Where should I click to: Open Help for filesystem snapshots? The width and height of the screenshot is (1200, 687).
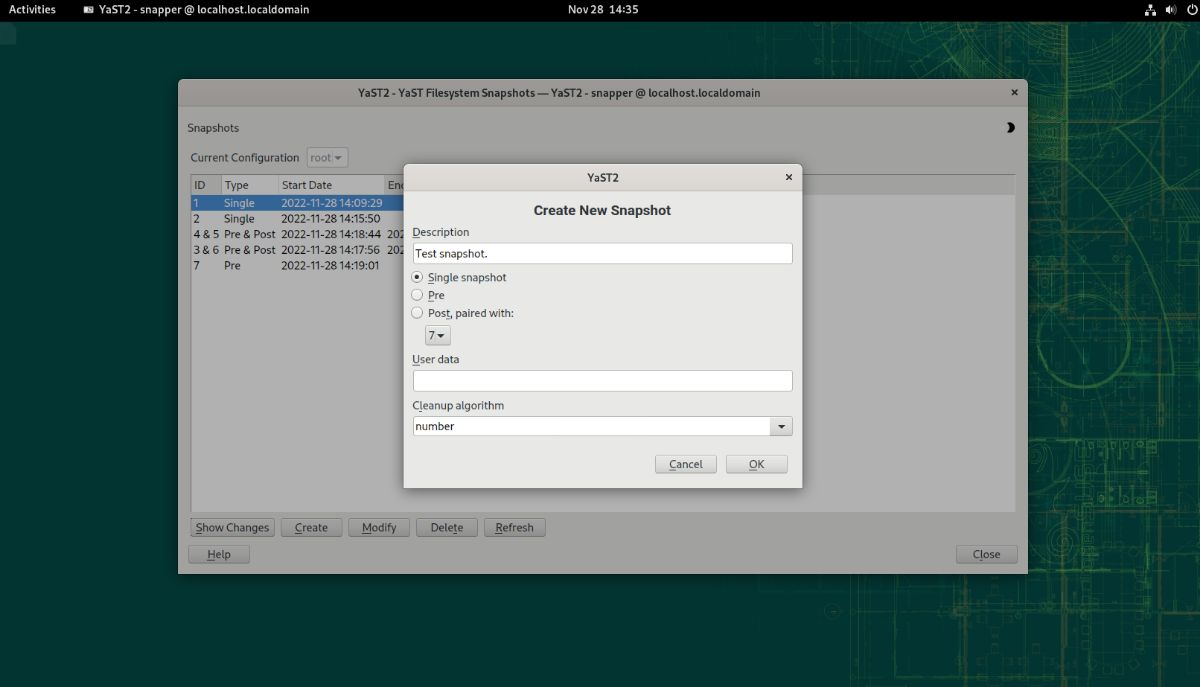pyautogui.click(x=218, y=553)
